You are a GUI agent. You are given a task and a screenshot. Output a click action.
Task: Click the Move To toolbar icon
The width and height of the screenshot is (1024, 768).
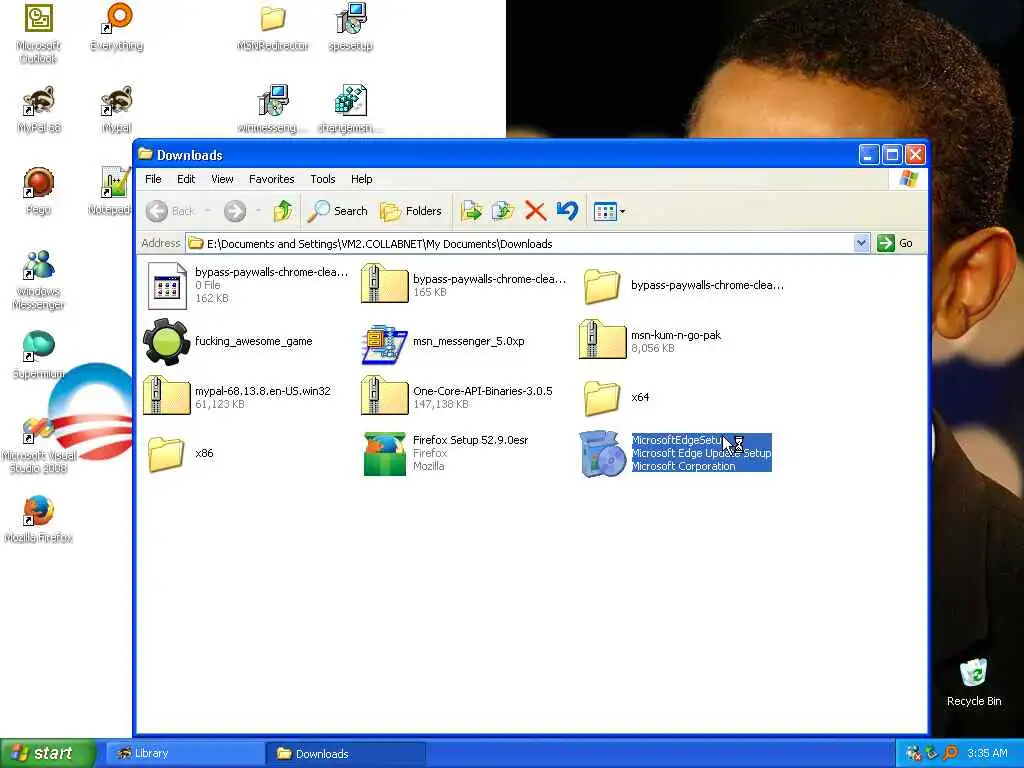(x=472, y=211)
